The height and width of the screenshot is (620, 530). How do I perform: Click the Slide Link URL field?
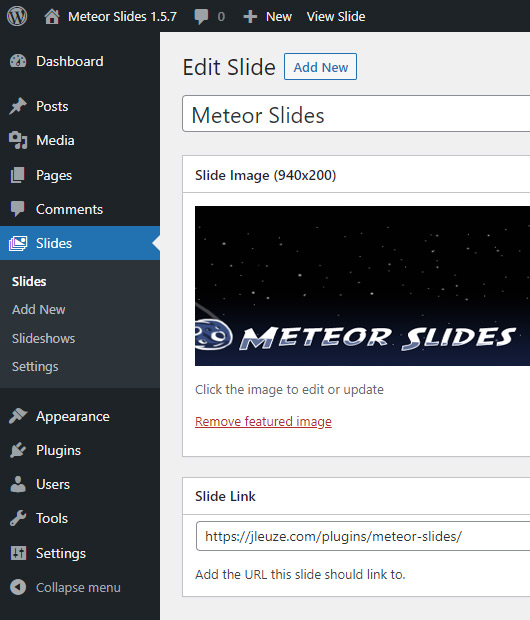coord(363,536)
